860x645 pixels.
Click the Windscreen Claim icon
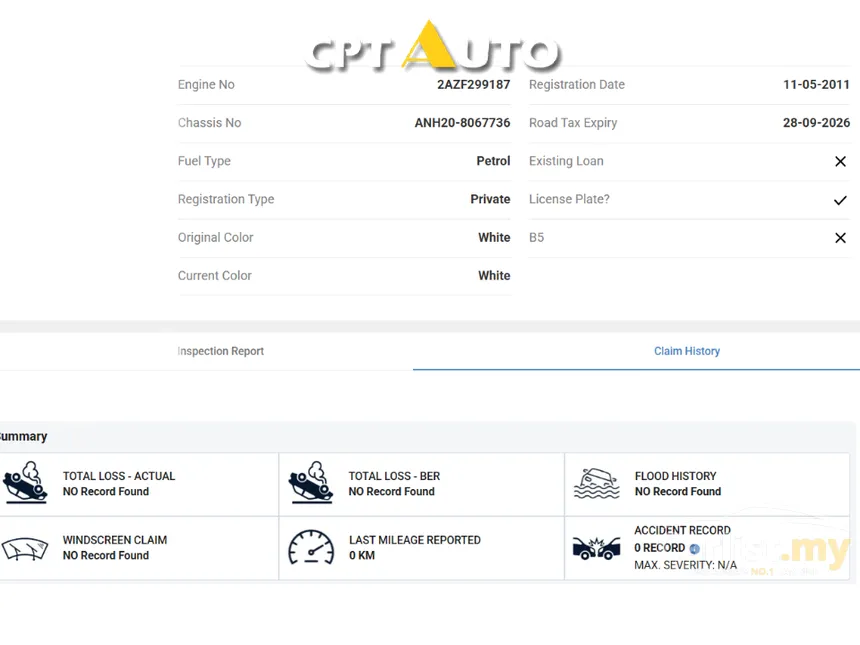(x=25, y=548)
